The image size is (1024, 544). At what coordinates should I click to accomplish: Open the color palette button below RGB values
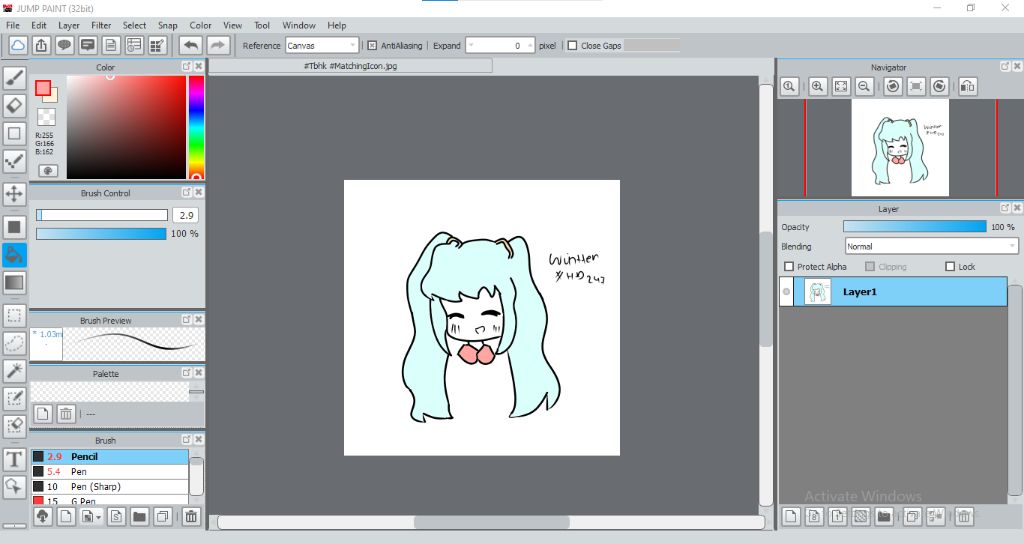coord(48,170)
